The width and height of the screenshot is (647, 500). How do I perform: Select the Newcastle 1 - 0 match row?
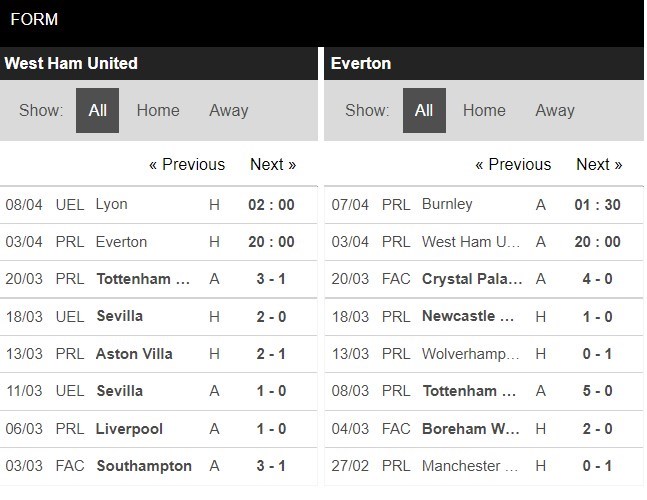[x=484, y=317]
